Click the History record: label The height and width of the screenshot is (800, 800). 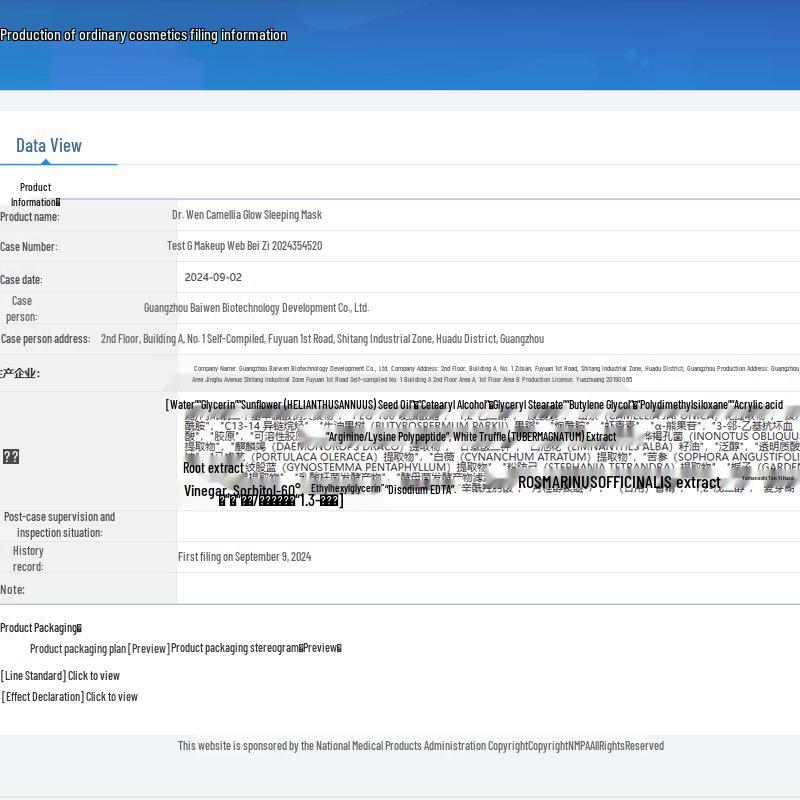28,559
